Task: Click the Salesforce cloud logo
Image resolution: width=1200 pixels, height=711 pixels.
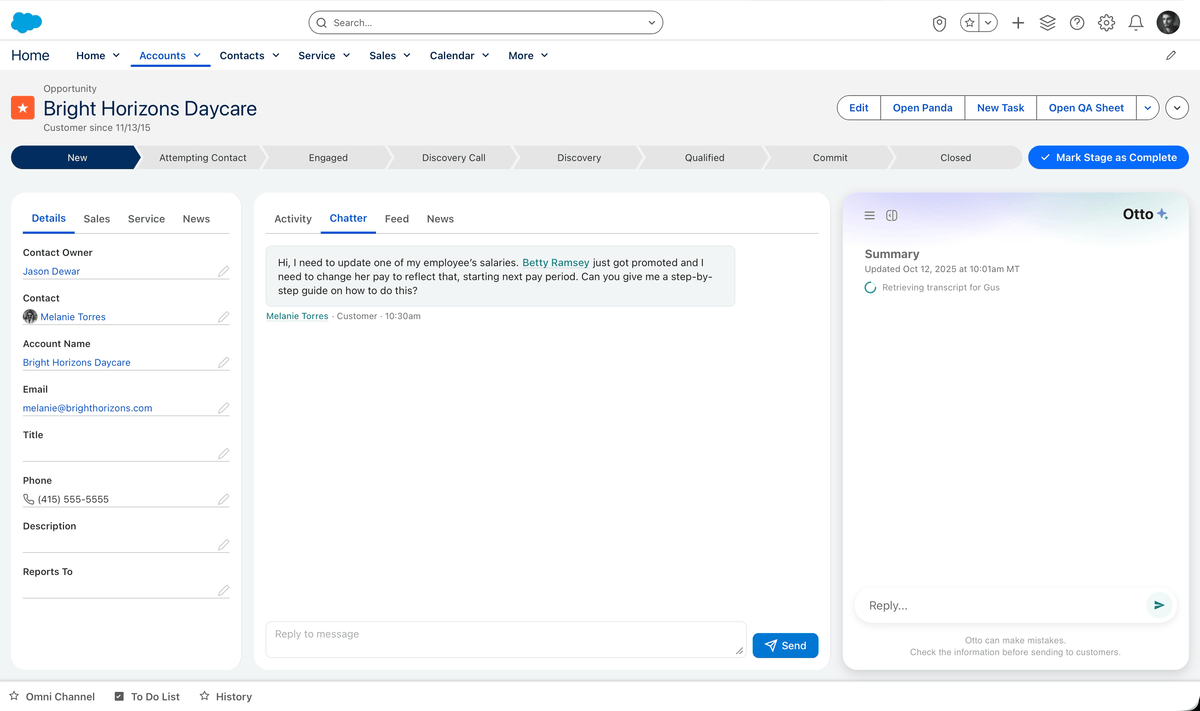Action: pyautogui.click(x=27, y=22)
